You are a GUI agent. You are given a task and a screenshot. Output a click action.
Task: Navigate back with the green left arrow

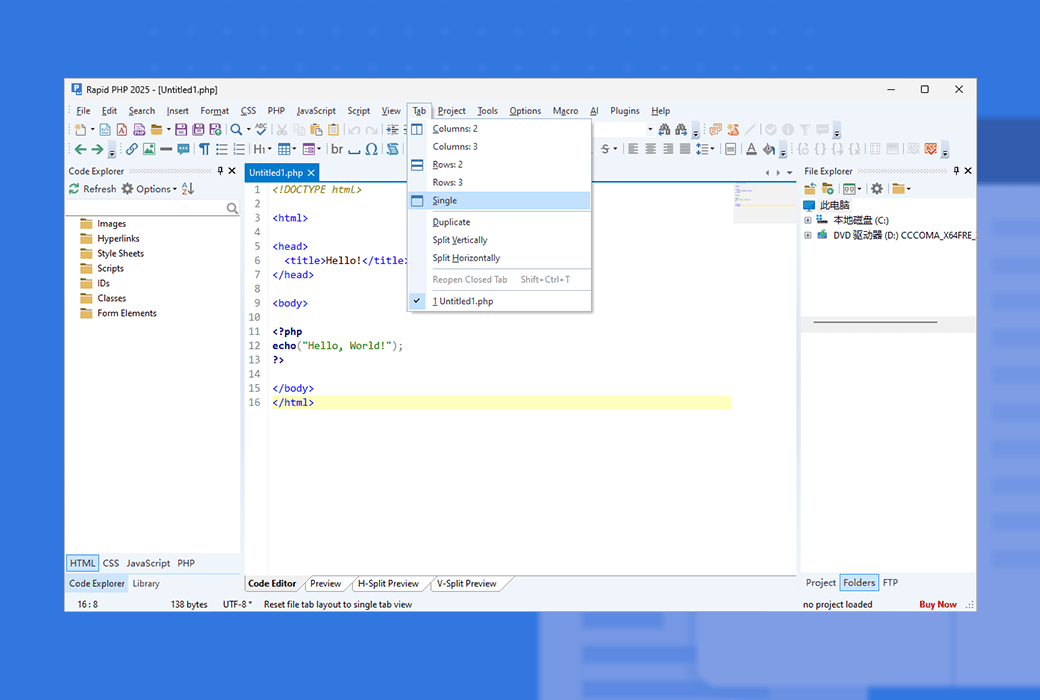click(x=80, y=149)
